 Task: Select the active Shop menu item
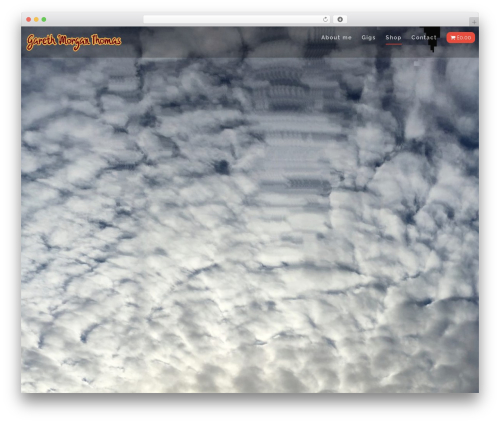click(x=393, y=38)
